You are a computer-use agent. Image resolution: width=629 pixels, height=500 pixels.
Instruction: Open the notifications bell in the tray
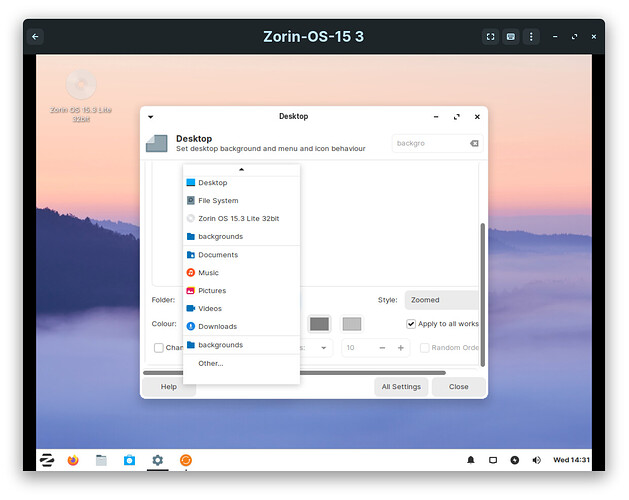[x=471, y=460]
